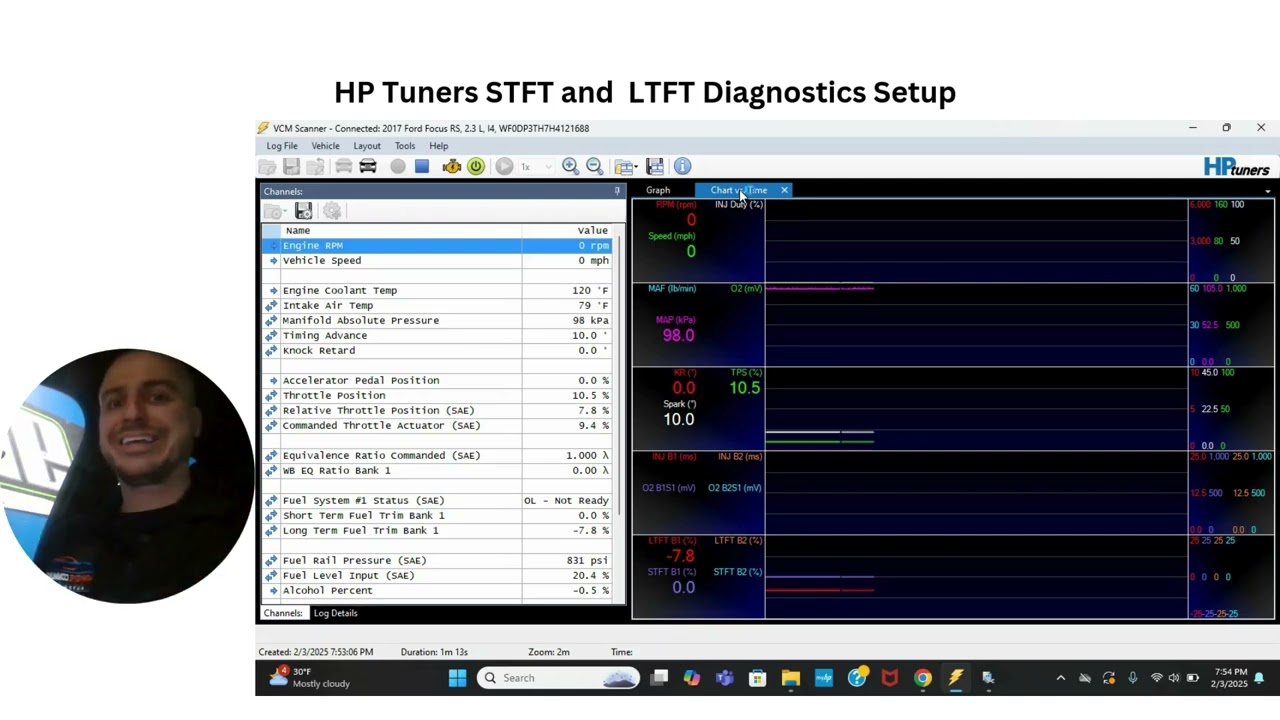Image resolution: width=1280 pixels, height=720 pixels.
Task: Select the Equivalence Ratio Commanded (SAE) row
Action: [438, 455]
